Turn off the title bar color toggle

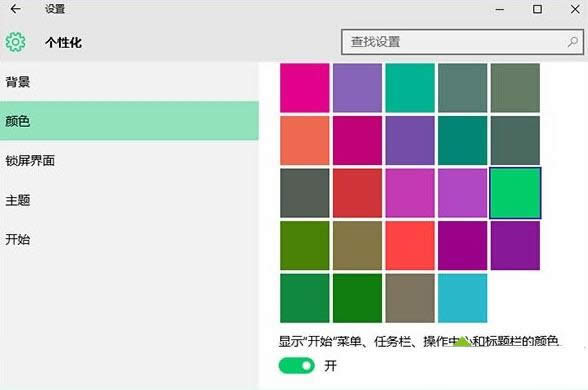tap(296, 365)
